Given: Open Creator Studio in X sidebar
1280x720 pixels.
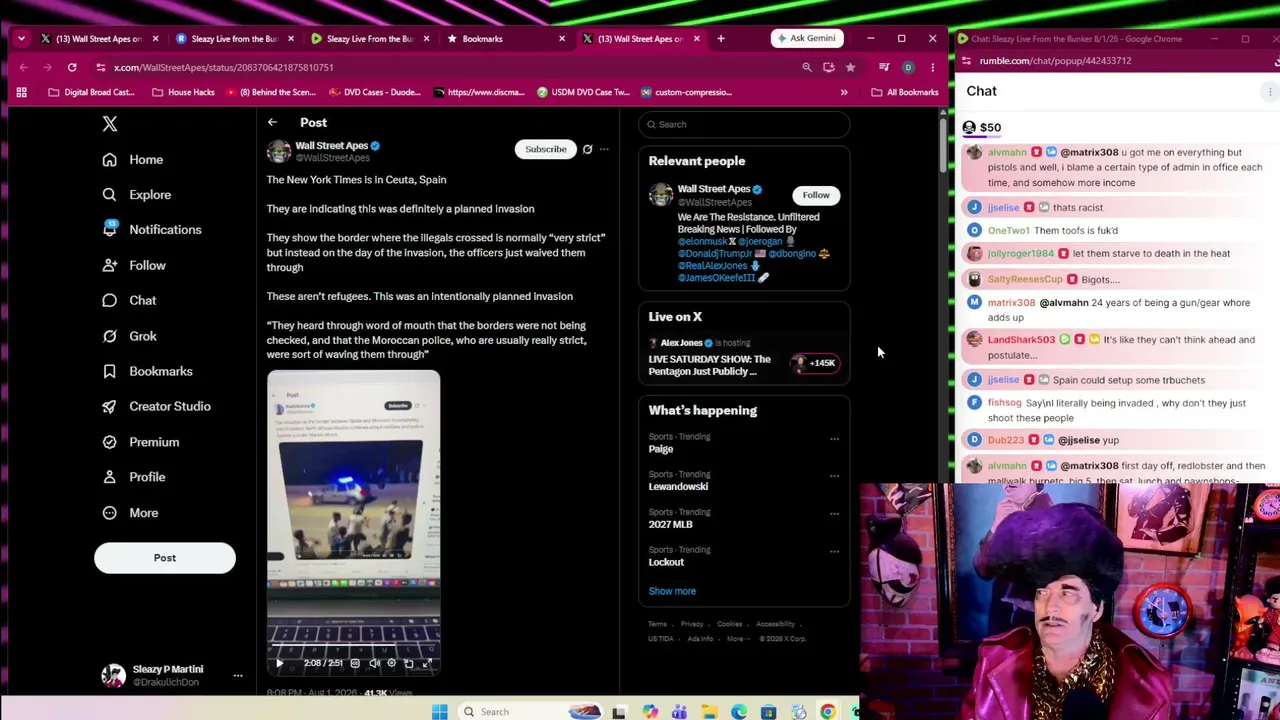Looking at the screenshot, I should [157, 407].
